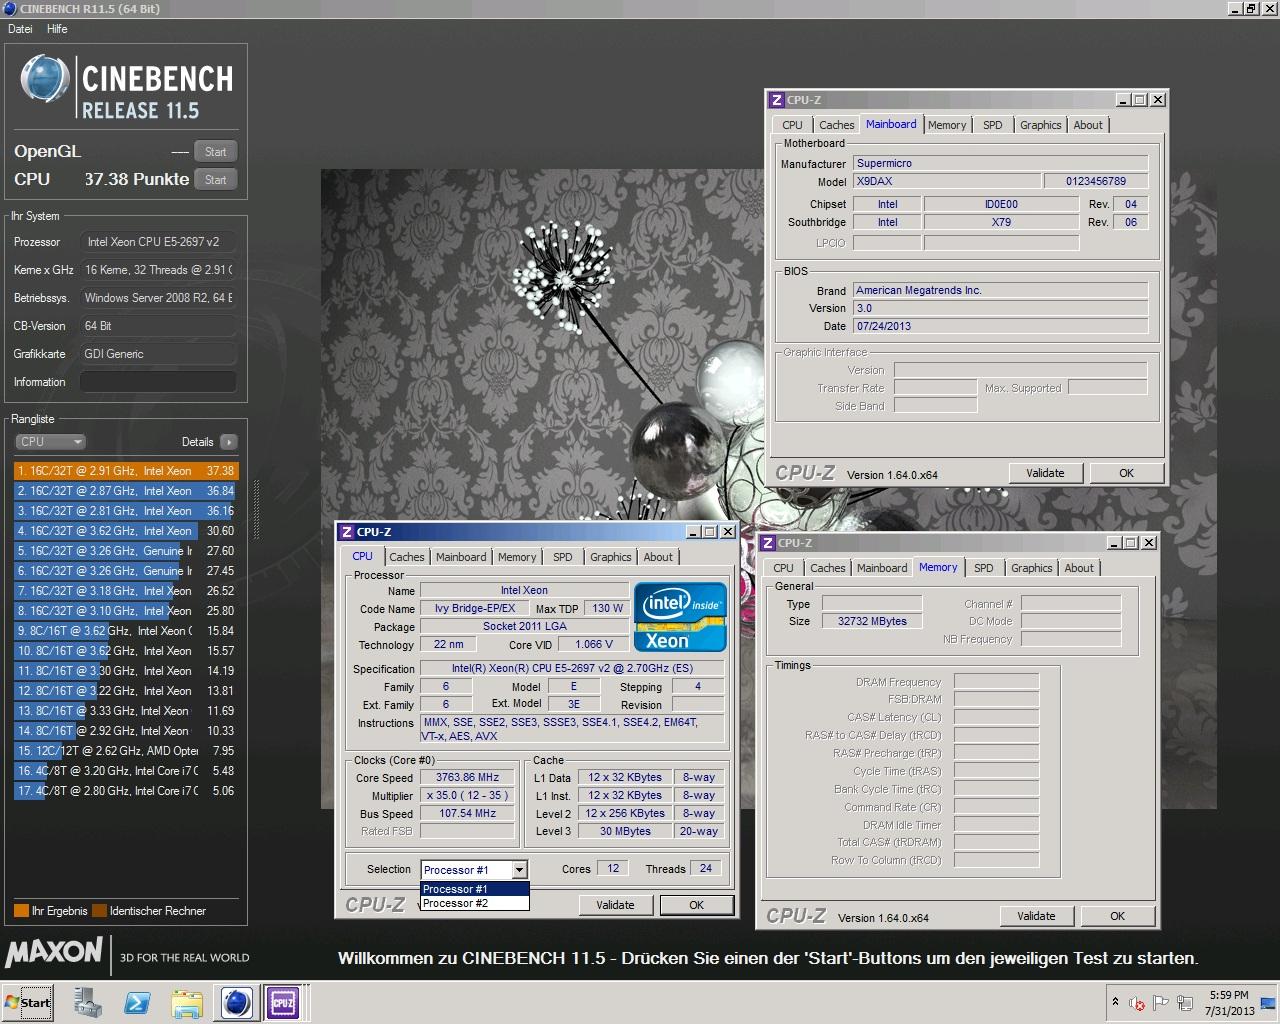Click the network tray icon

(1185, 1003)
